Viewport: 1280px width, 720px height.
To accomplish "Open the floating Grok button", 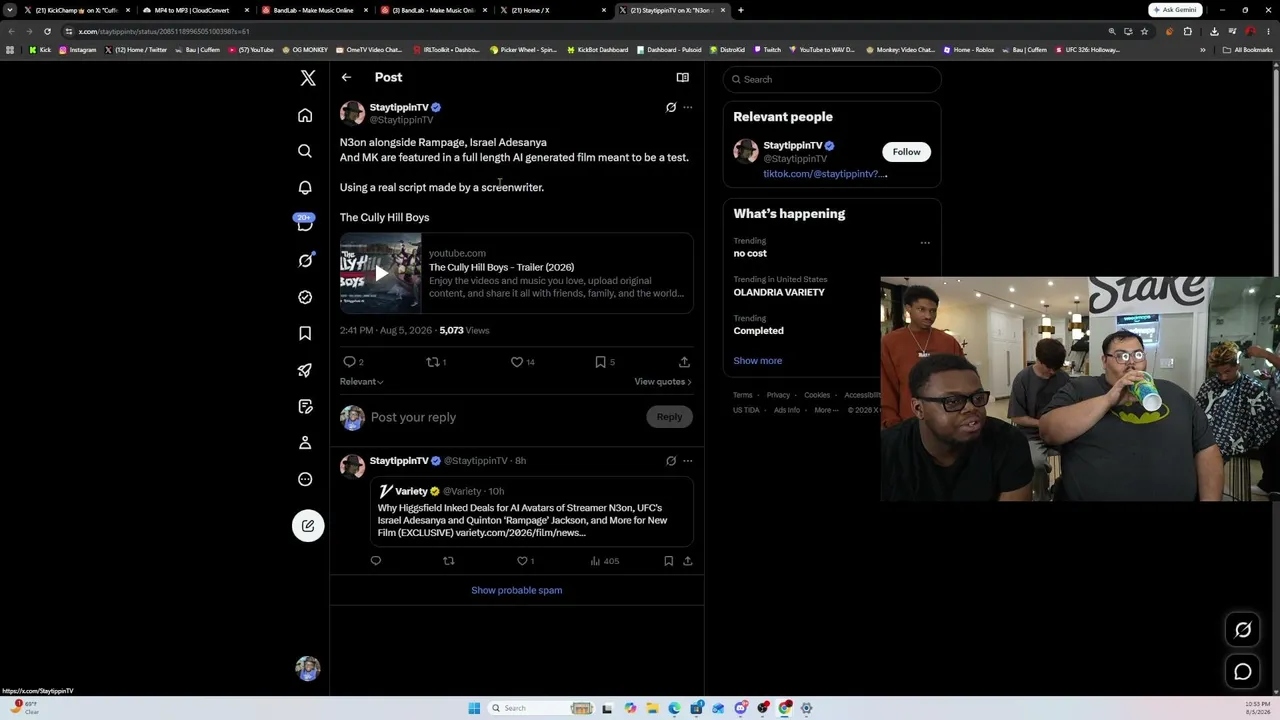I will pyautogui.click(x=1243, y=630).
